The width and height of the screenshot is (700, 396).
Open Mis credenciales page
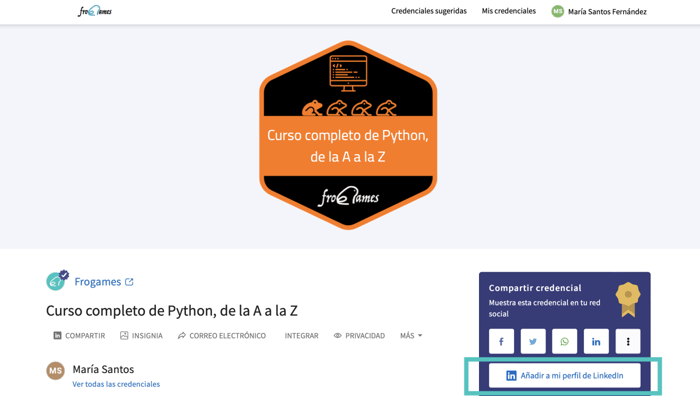pos(508,11)
